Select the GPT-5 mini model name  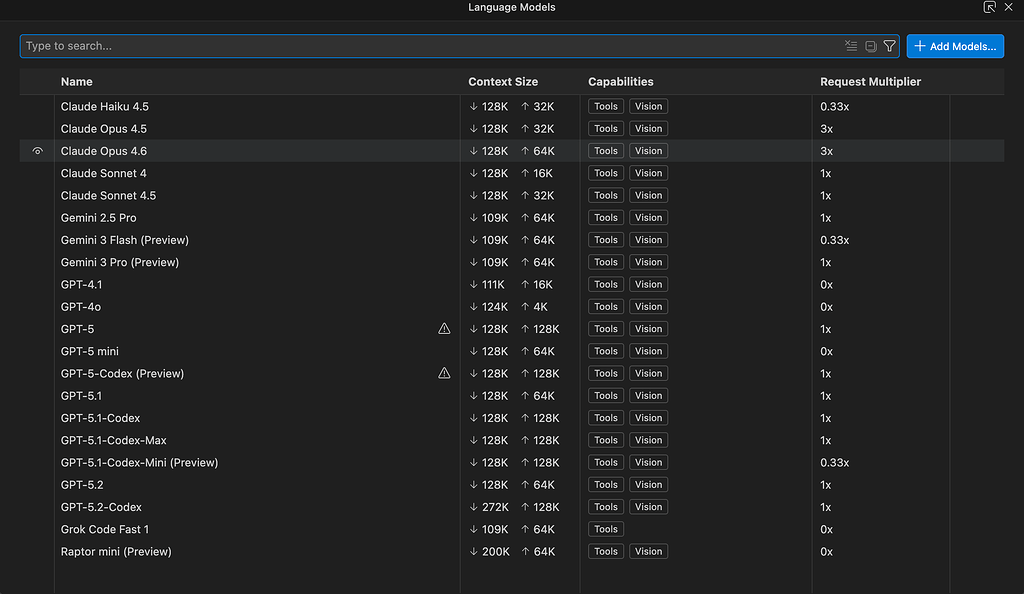(89, 351)
